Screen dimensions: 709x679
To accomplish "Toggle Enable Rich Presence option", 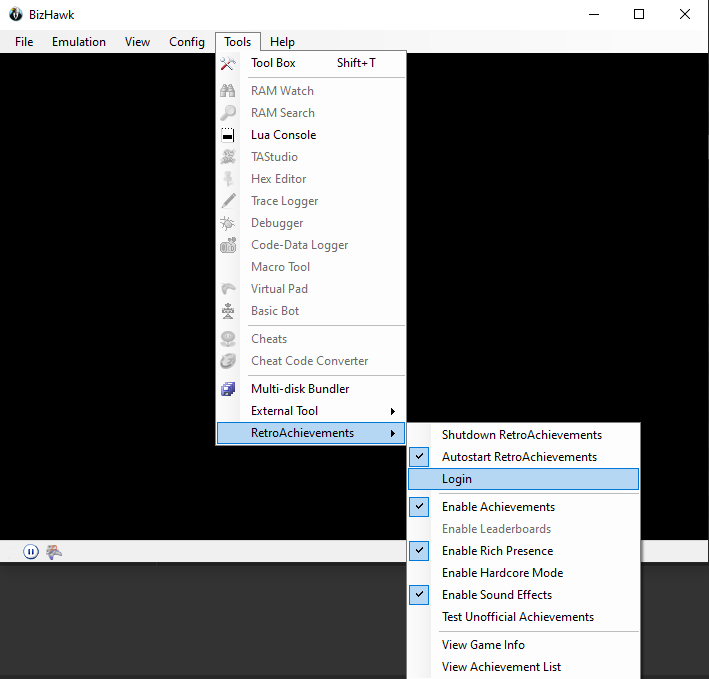I will (524, 551).
